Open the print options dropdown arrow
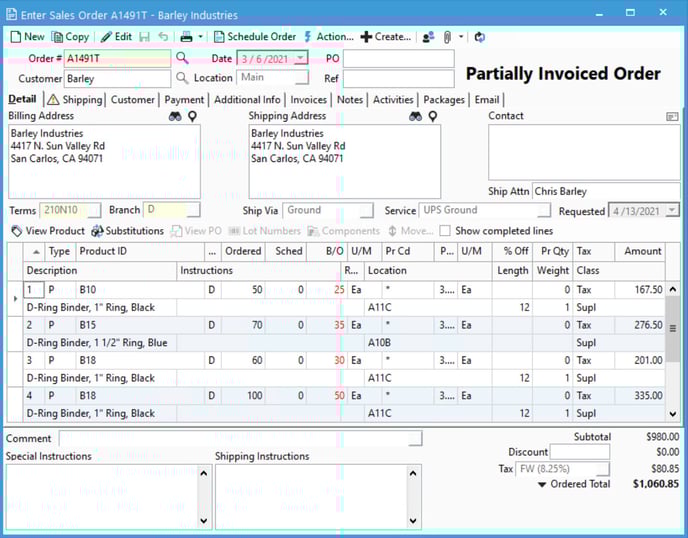The image size is (688, 538). (x=200, y=37)
